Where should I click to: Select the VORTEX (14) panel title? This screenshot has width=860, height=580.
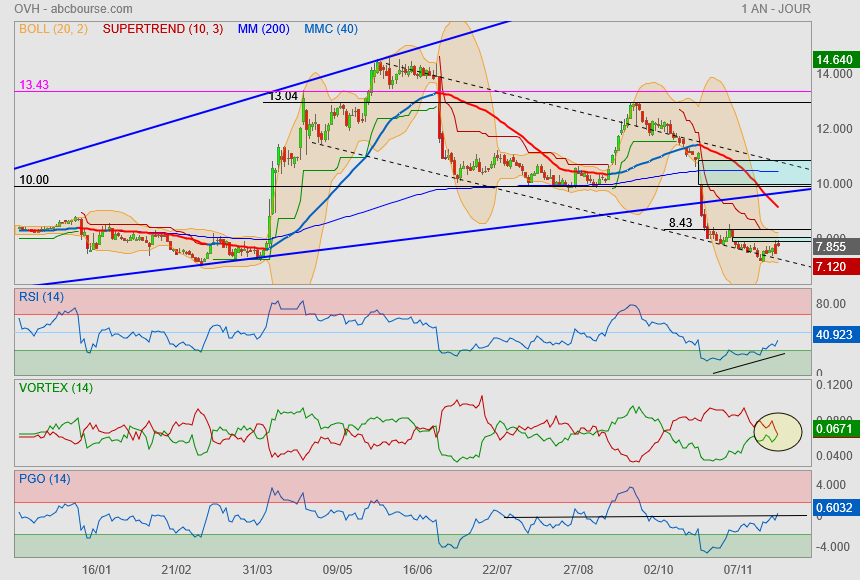pyautogui.click(x=56, y=388)
